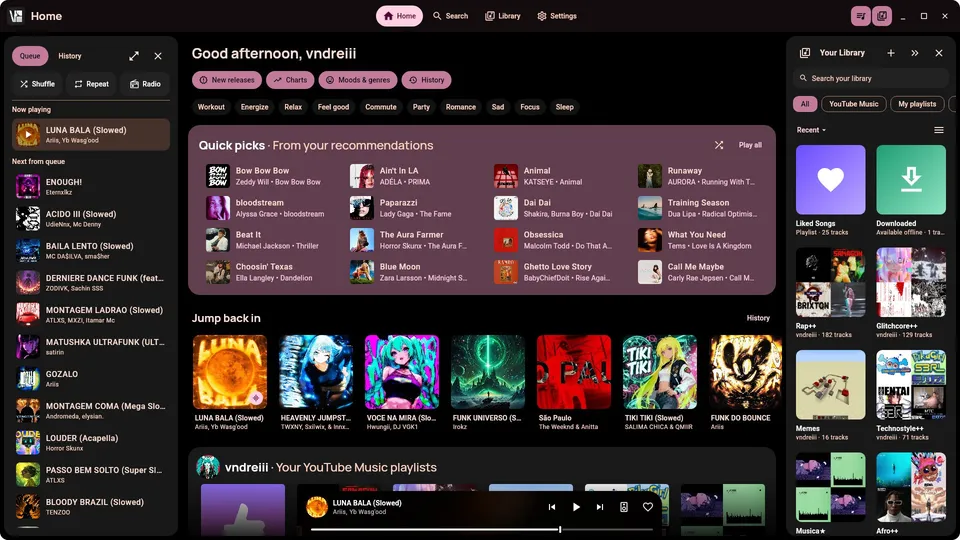
Task: Play Training Season by Dua Lipa
Action: click(699, 208)
